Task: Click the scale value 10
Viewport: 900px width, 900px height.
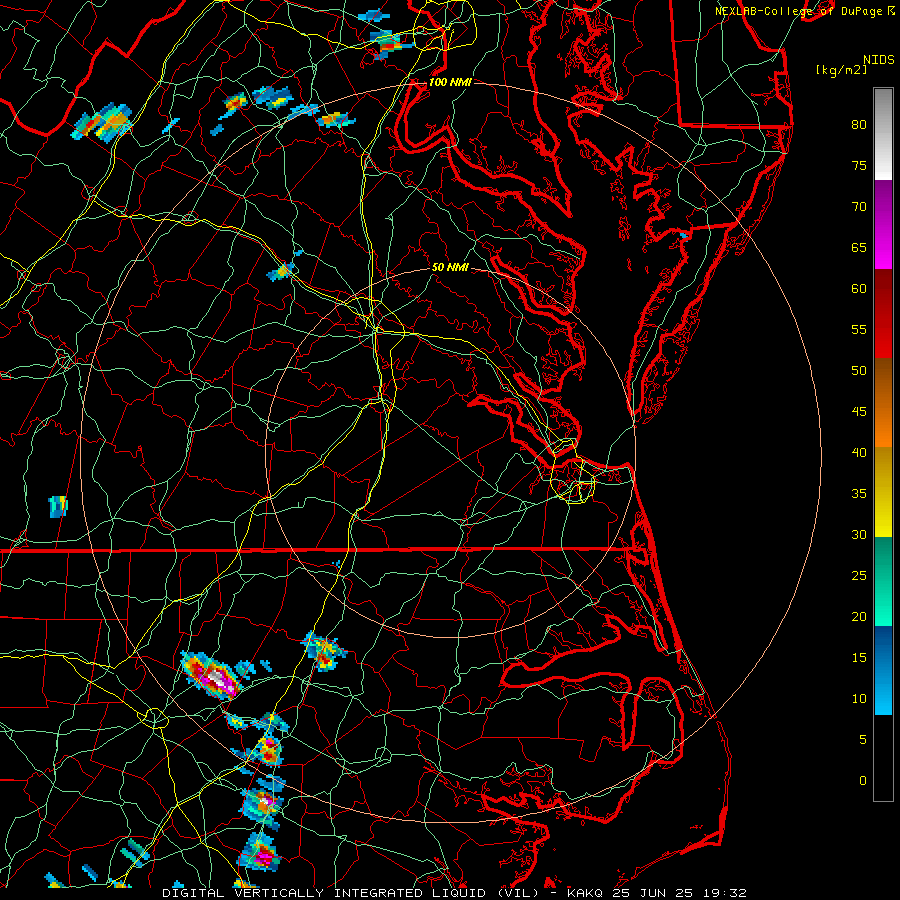Action: click(859, 699)
